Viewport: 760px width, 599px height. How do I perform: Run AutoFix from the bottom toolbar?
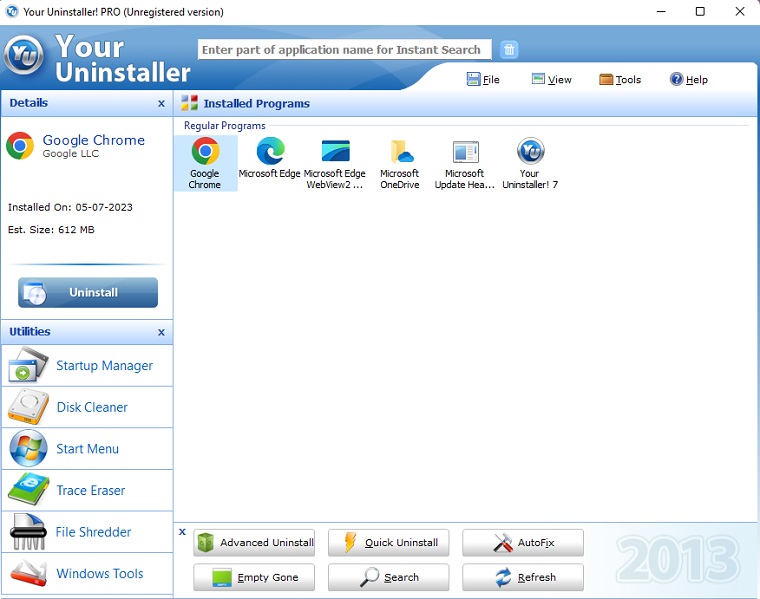(x=523, y=543)
